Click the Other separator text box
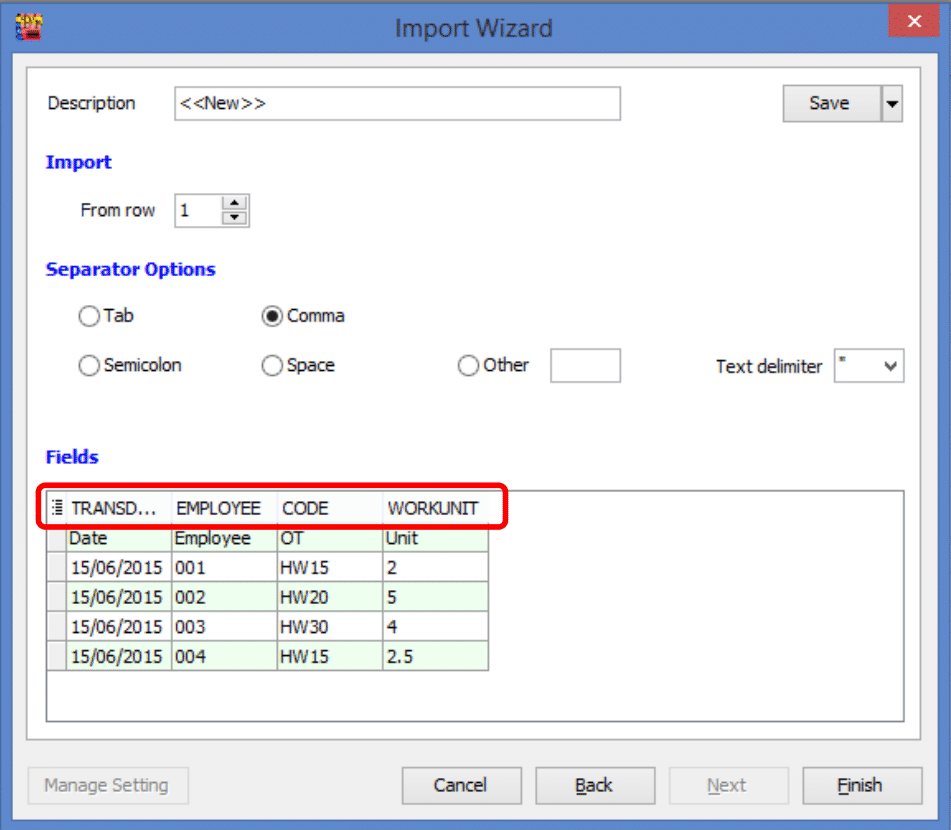Screen dimensions: 951x830 coord(584,365)
